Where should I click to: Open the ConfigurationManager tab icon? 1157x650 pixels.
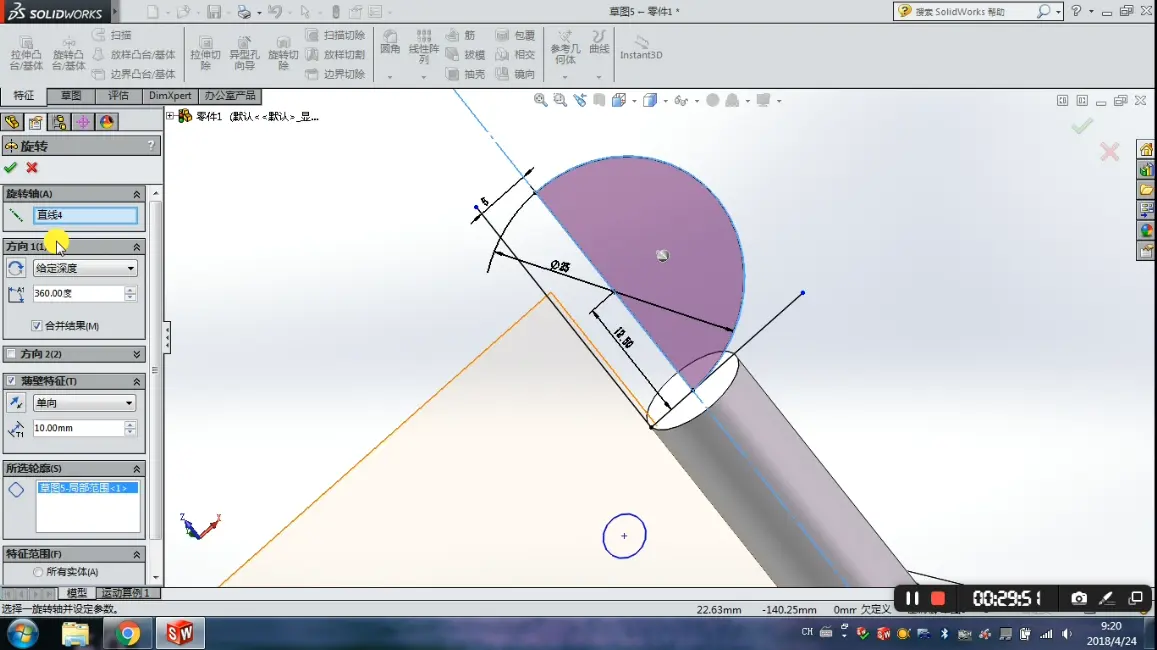point(59,122)
